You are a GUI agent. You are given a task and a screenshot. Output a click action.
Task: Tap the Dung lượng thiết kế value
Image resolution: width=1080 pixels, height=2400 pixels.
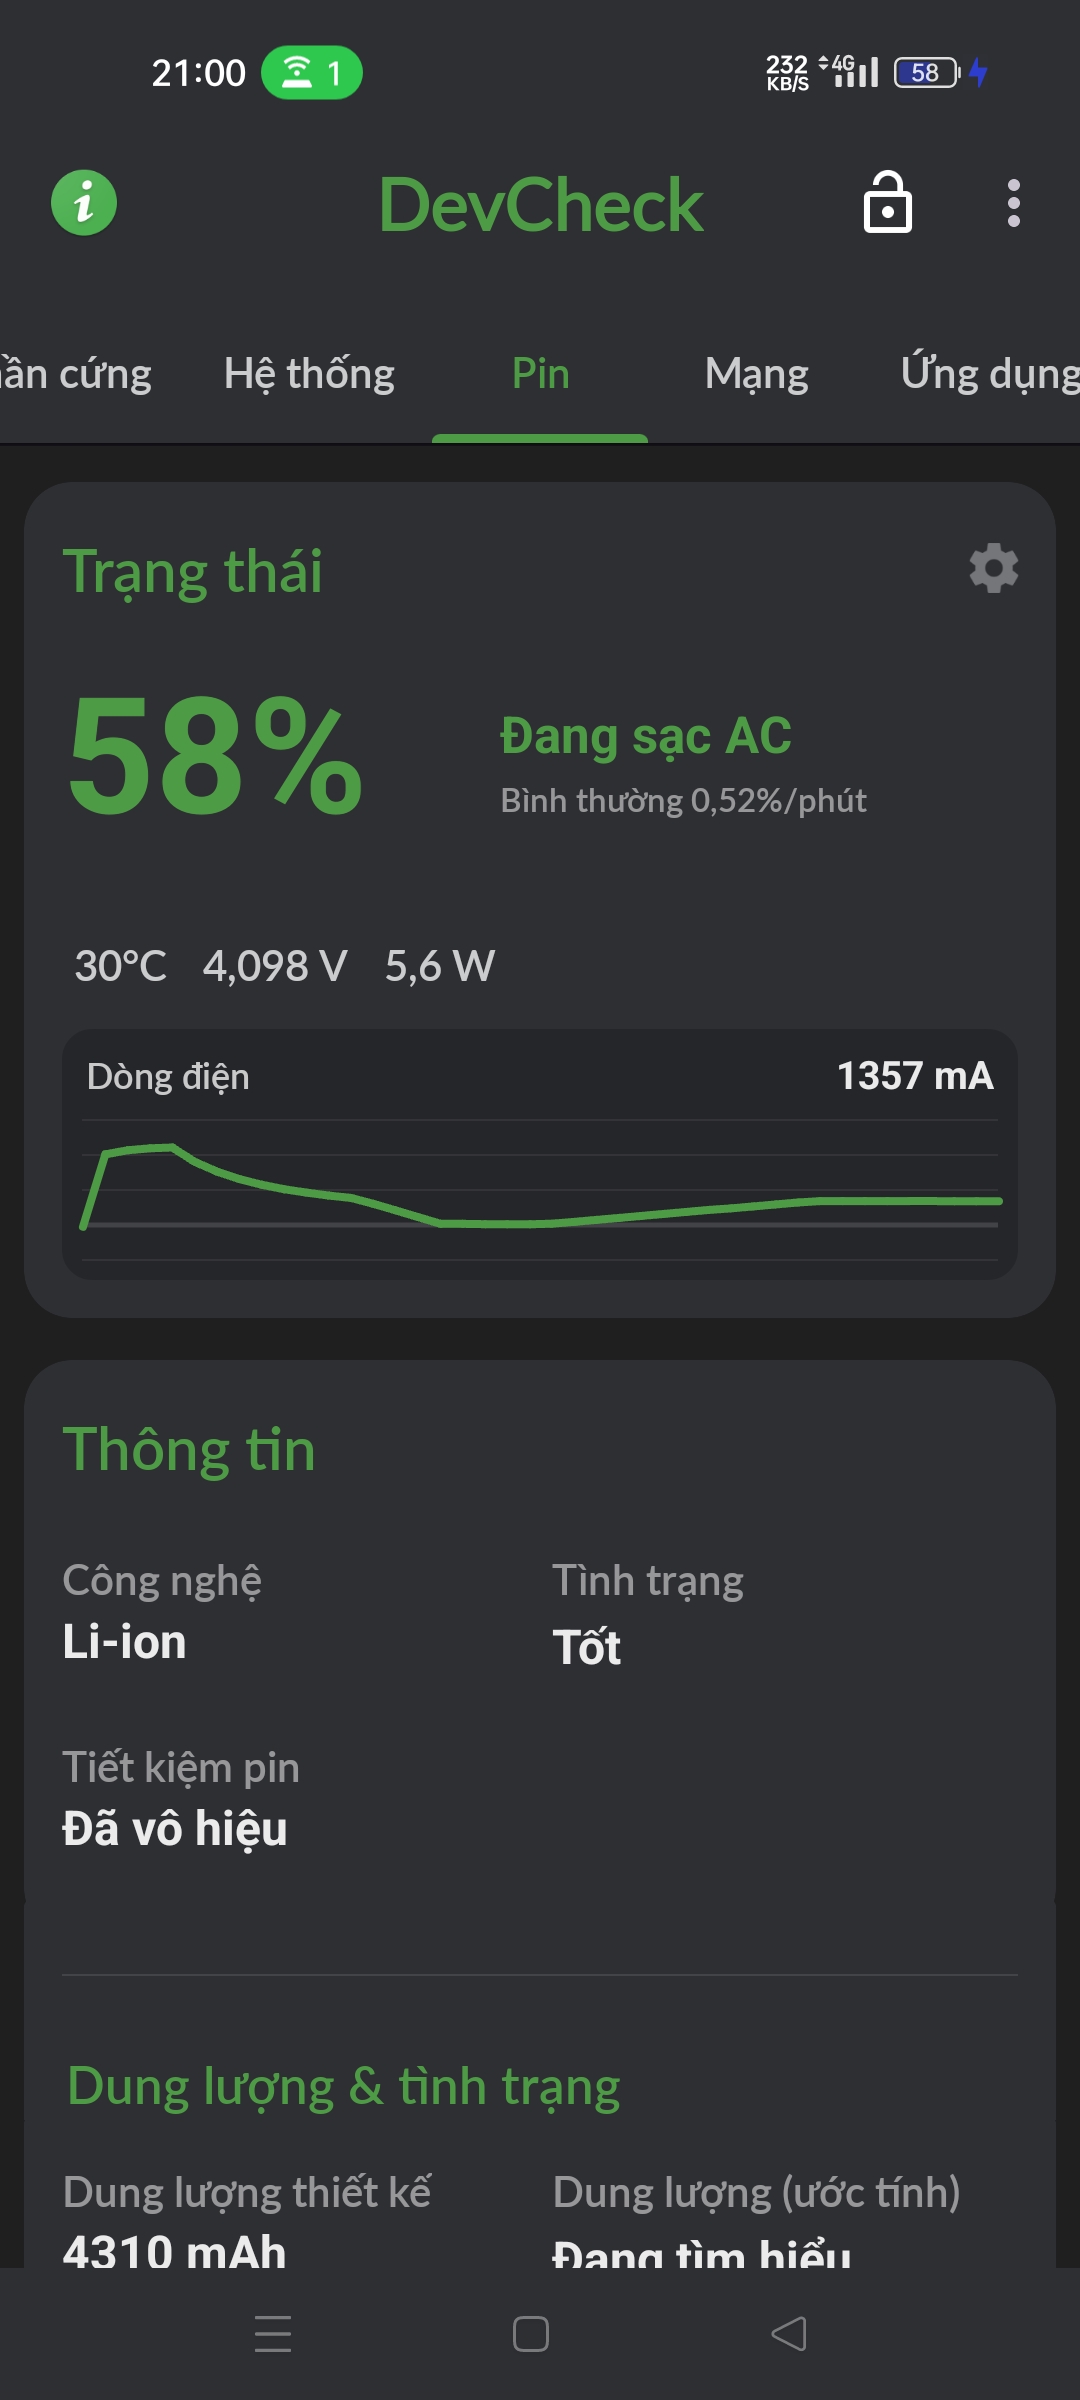[x=175, y=2248]
